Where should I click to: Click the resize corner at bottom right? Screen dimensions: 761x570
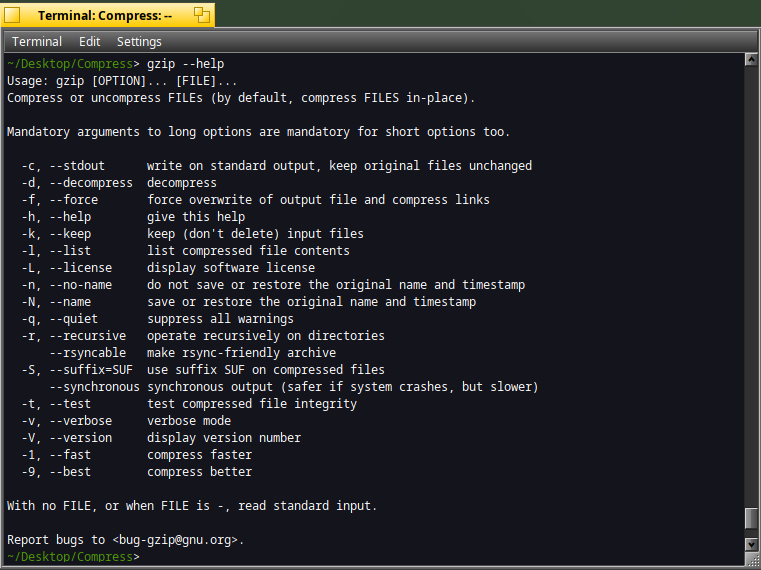coord(752,559)
